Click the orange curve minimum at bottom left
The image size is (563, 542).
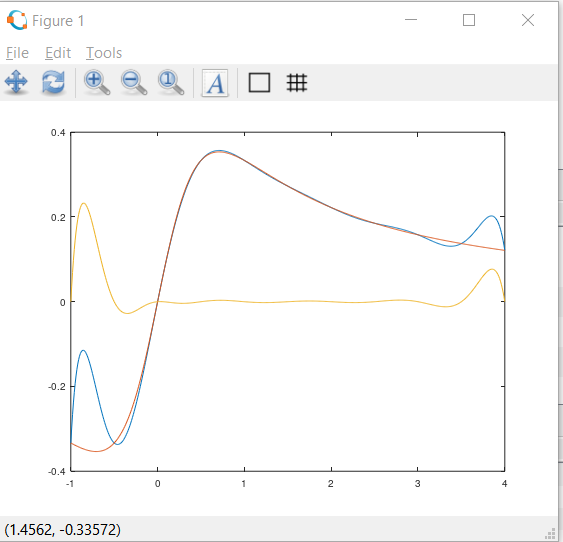click(96, 451)
